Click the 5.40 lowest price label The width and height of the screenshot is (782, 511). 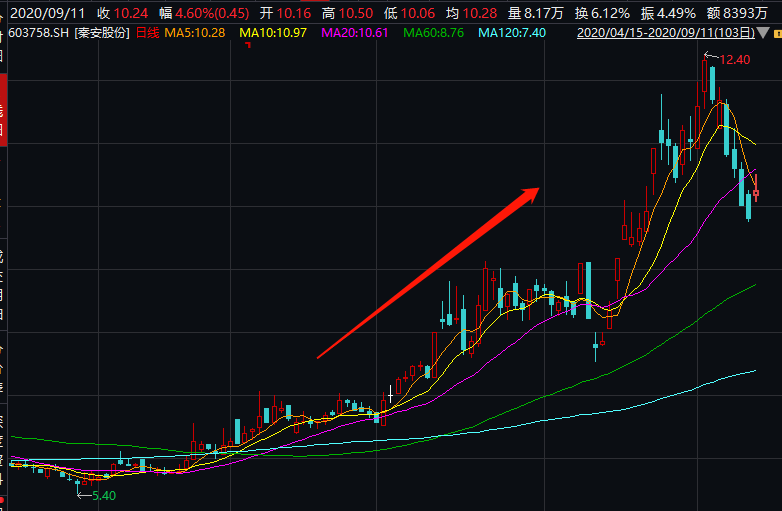click(x=104, y=496)
